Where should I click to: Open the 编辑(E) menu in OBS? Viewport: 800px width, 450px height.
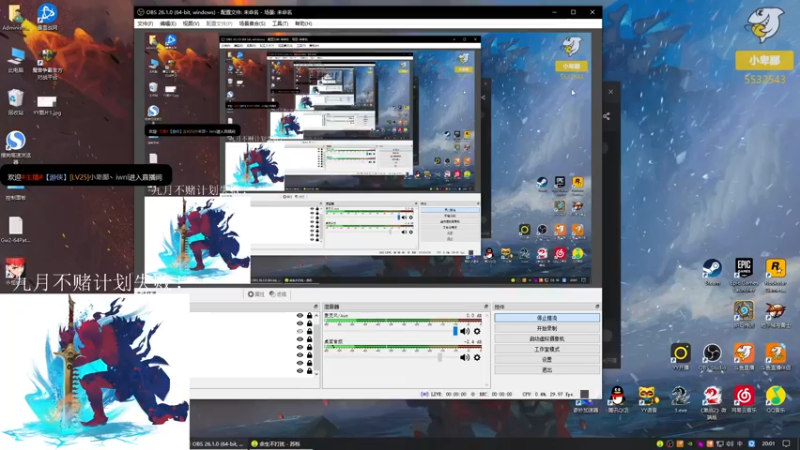(168, 23)
